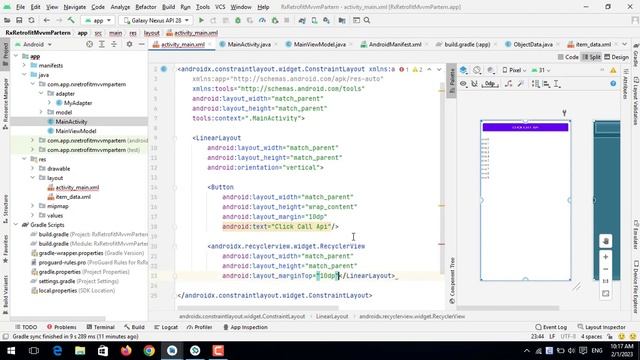Run the app with the green play icon

tap(201, 20)
